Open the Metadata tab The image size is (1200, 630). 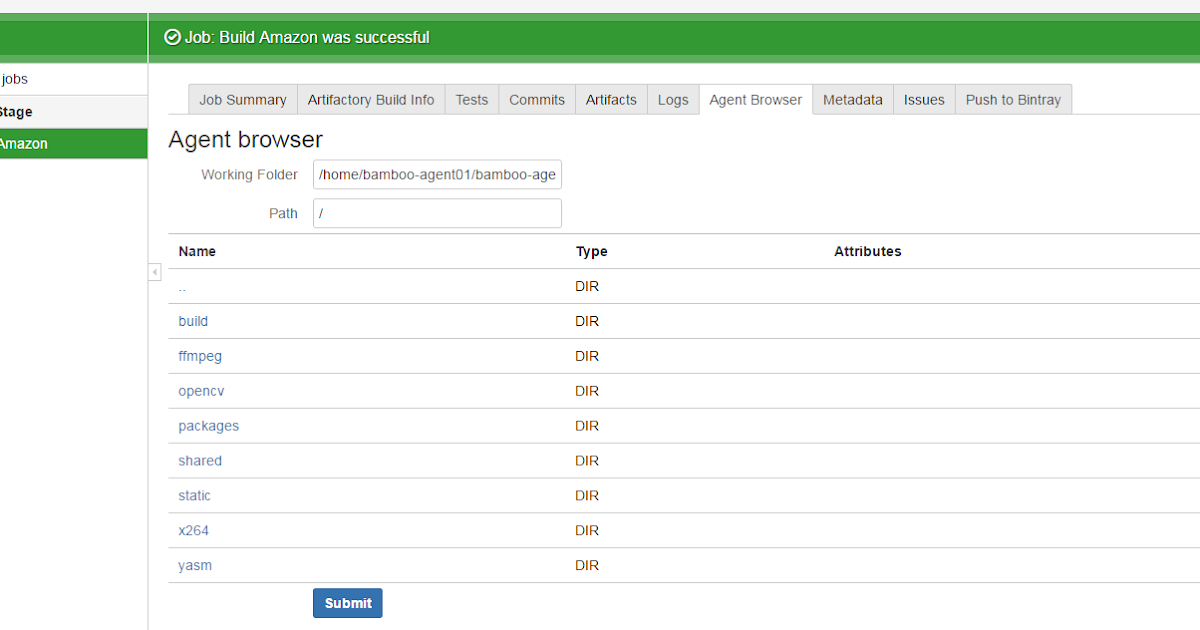pyautogui.click(x=852, y=99)
